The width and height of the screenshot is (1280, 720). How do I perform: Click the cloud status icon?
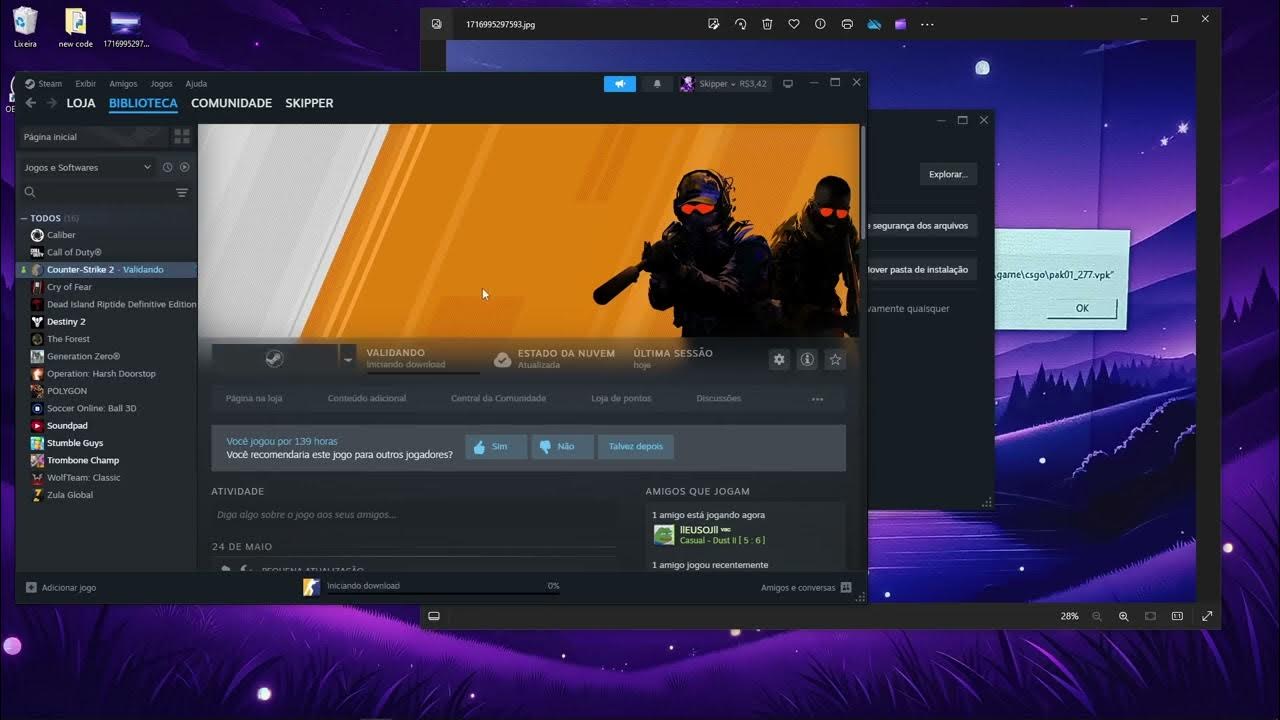(503, 359)
